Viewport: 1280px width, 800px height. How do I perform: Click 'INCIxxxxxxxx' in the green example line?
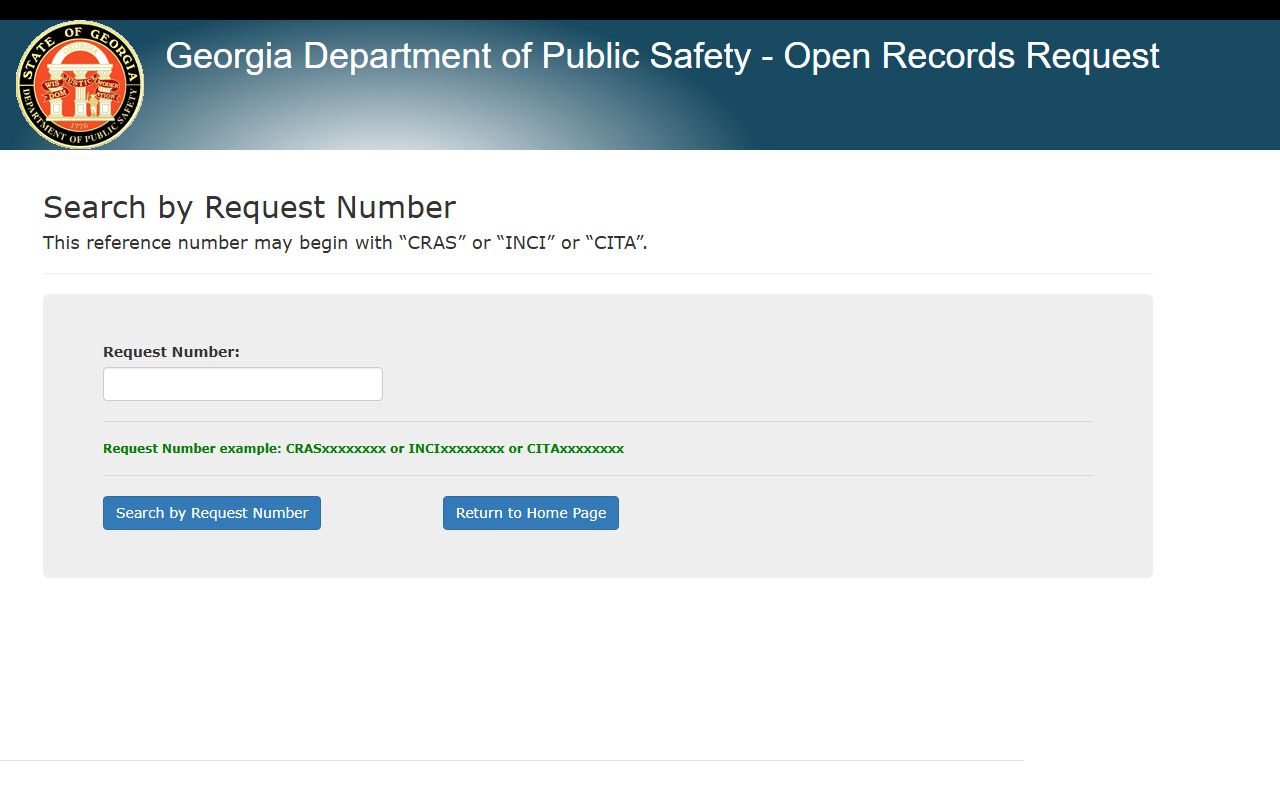[x=456, y=449]
